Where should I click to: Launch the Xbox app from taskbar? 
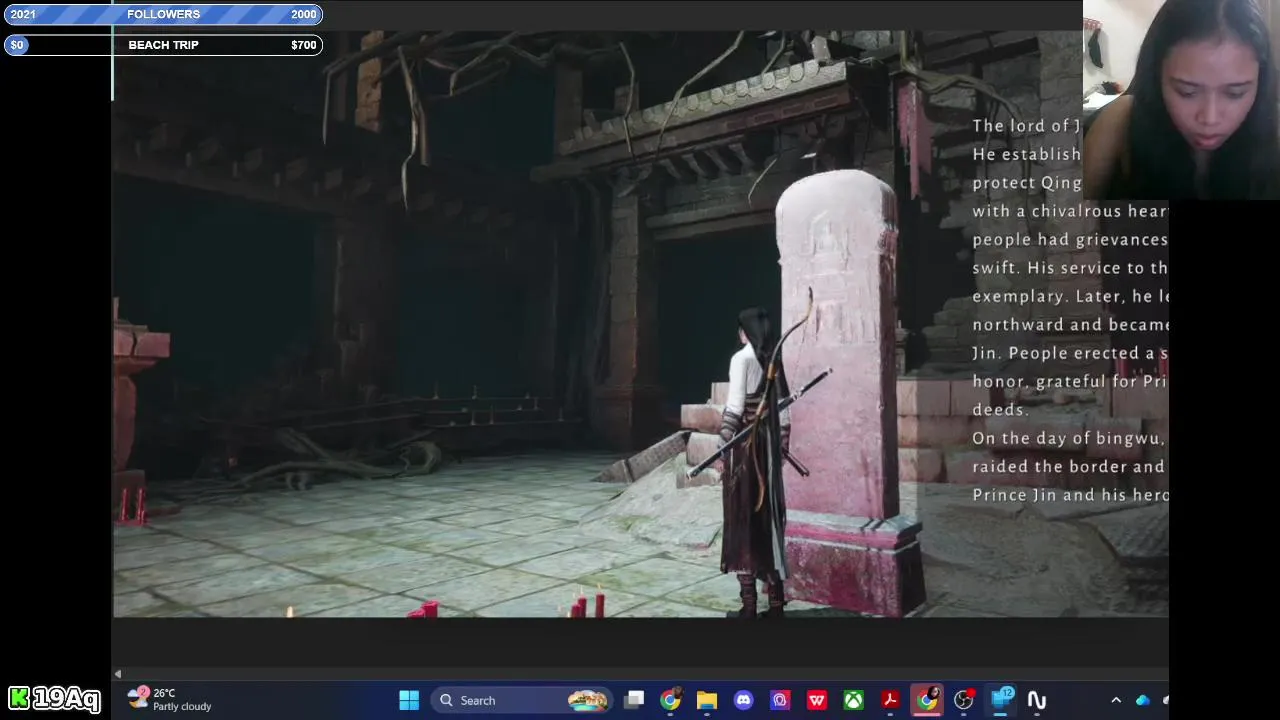pos(853,700)
